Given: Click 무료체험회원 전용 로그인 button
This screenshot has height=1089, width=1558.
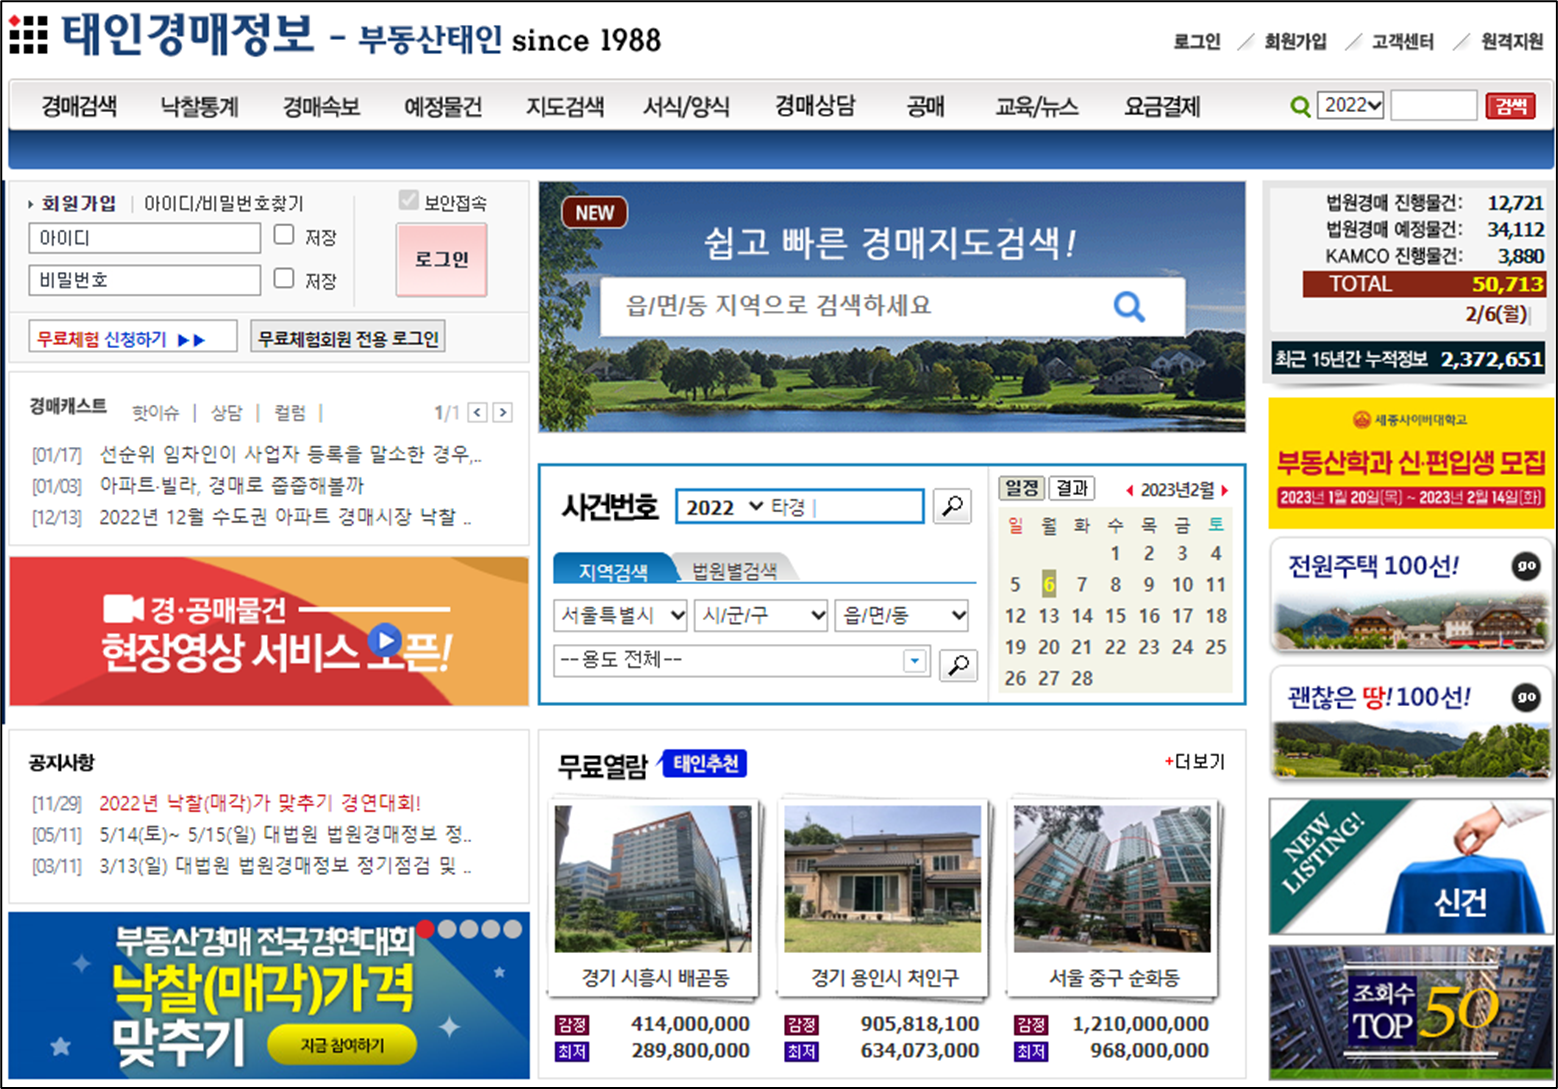Looking at the screenshot, I should pos(348,338).
